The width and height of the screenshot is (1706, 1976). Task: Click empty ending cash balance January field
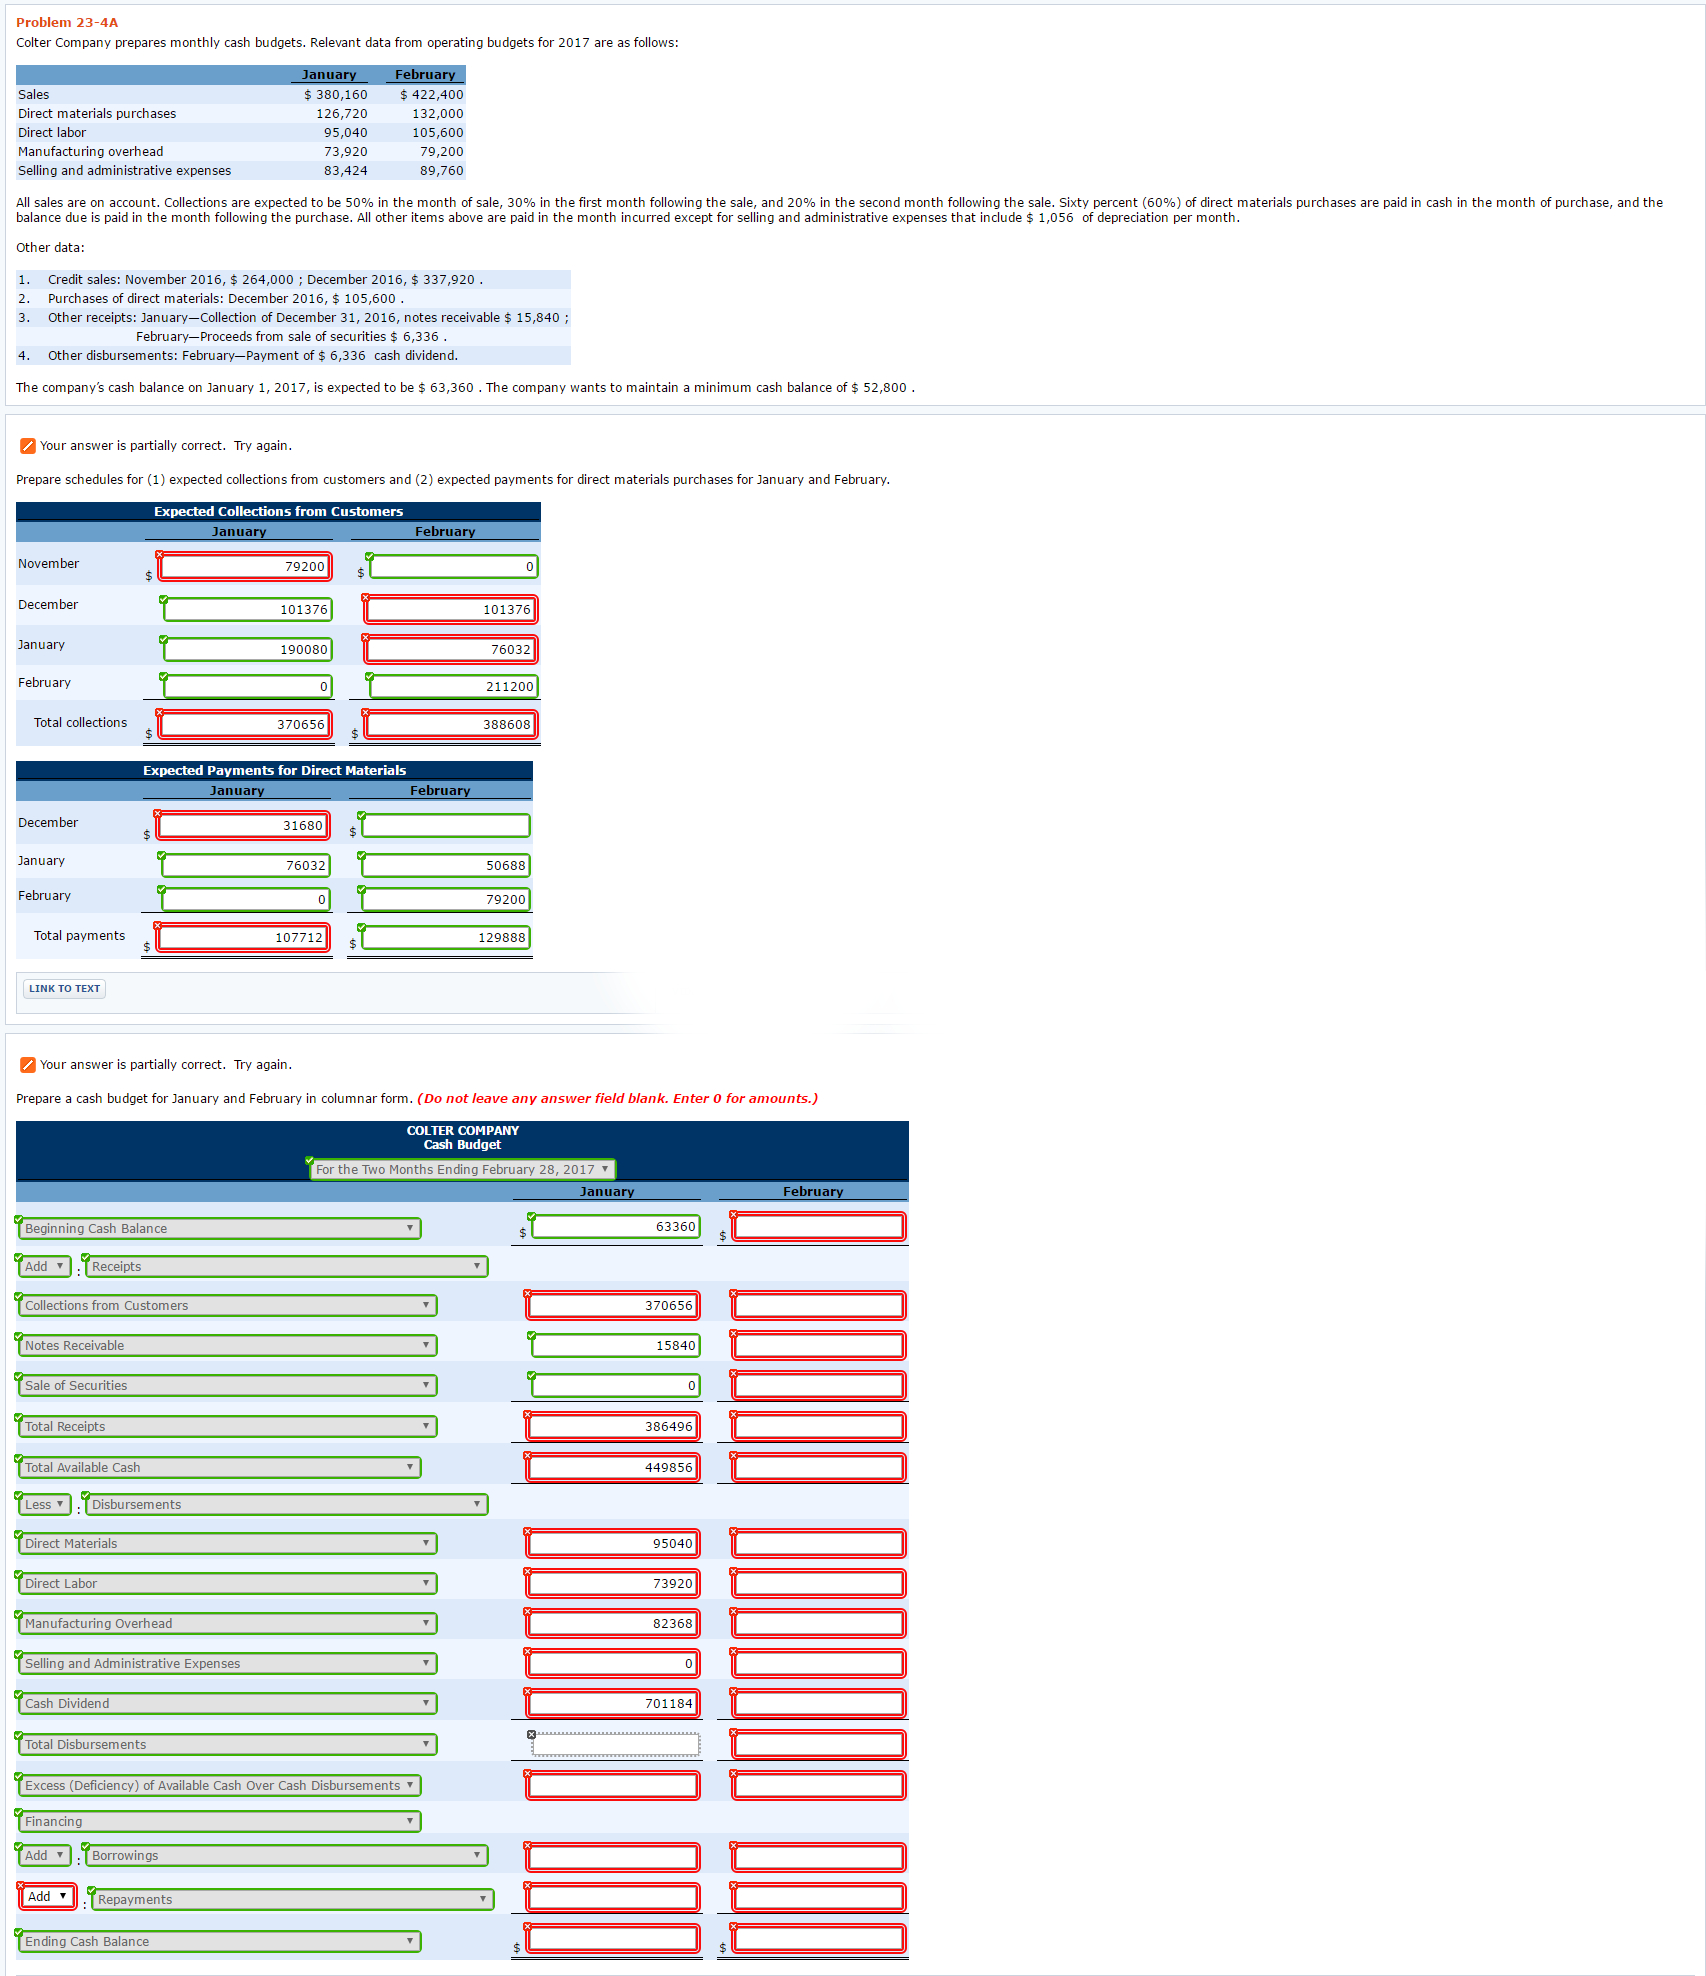613,1938
